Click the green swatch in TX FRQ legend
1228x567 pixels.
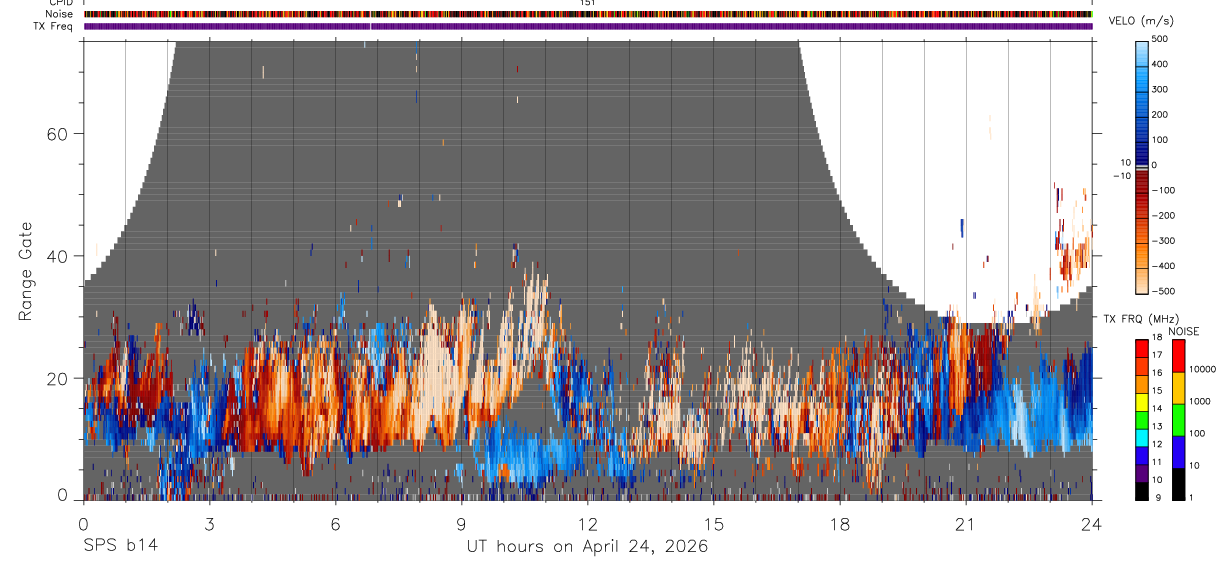1141,418
